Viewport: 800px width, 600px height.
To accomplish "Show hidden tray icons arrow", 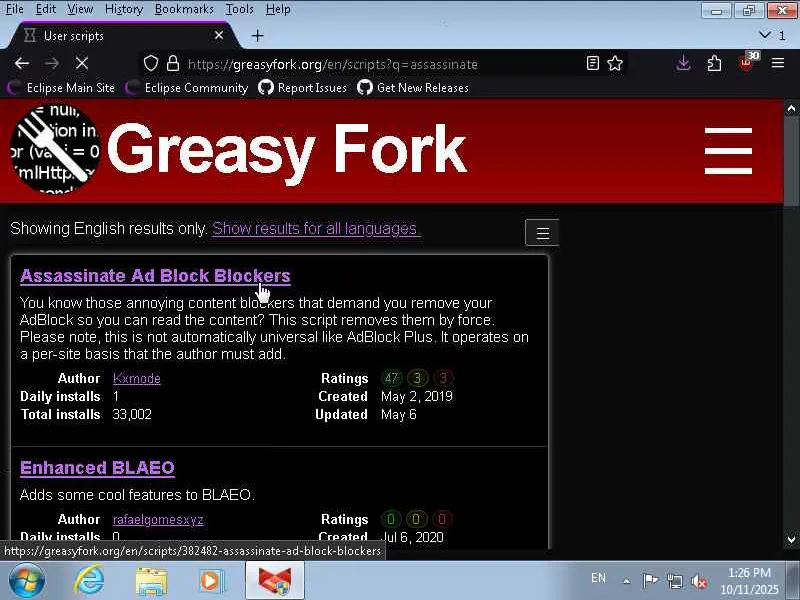I will pyautogui.click(x=627, y=581).
